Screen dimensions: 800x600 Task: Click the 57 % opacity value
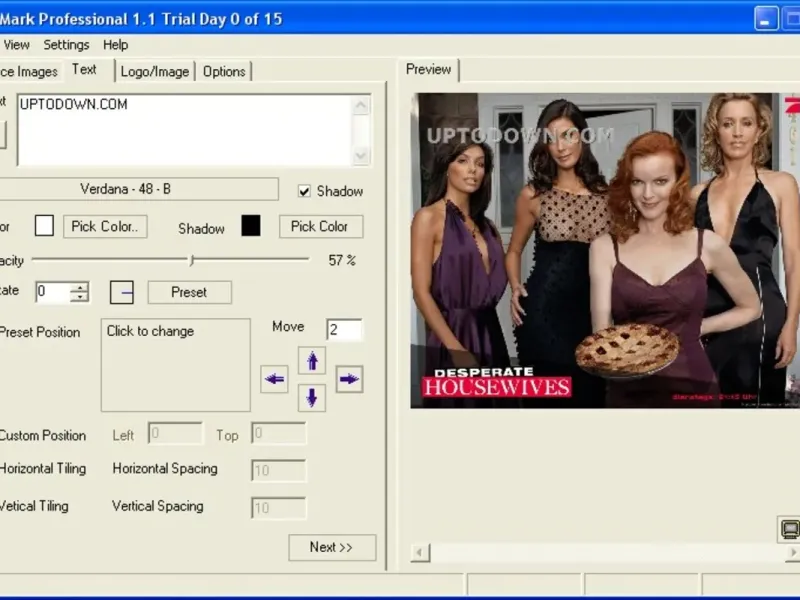tap(342, 261)
